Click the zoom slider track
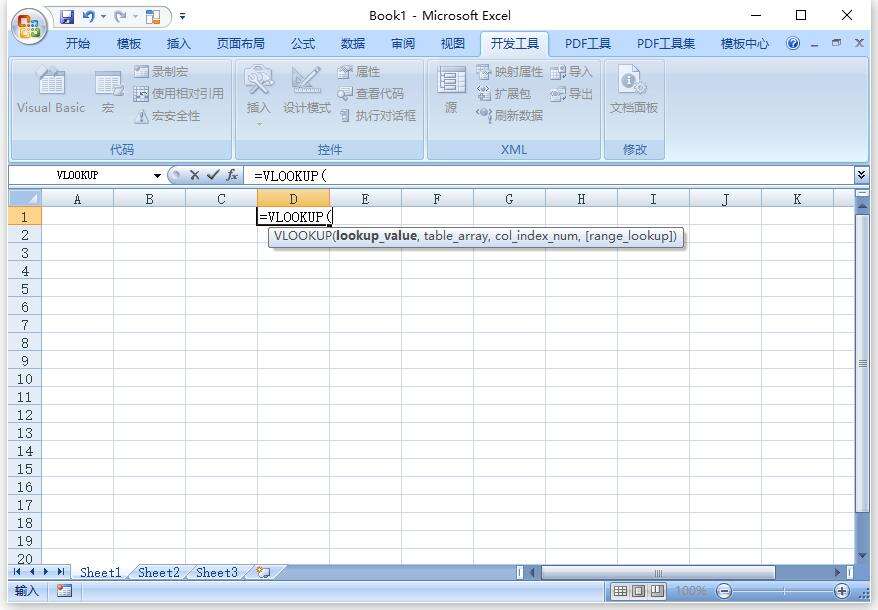This screenshot has height=610, width=878. [783, 591]
